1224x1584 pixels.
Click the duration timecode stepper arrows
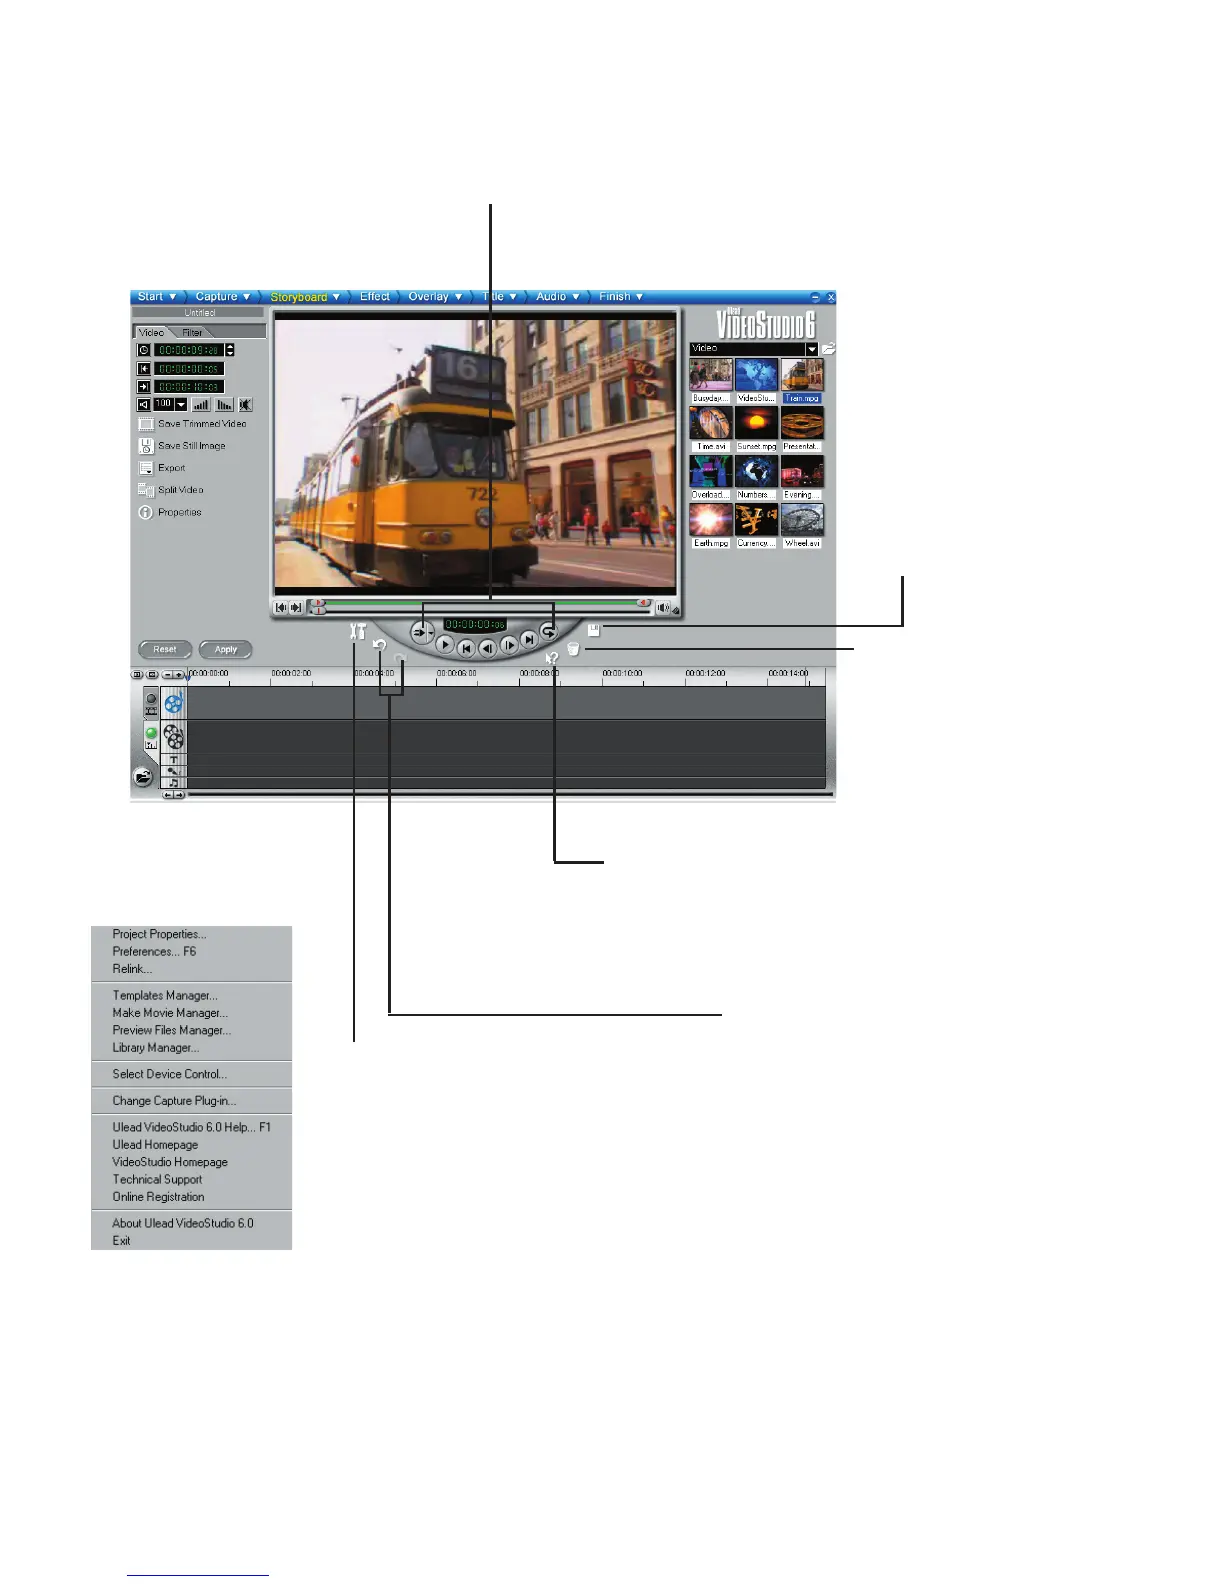pos(230,350)
